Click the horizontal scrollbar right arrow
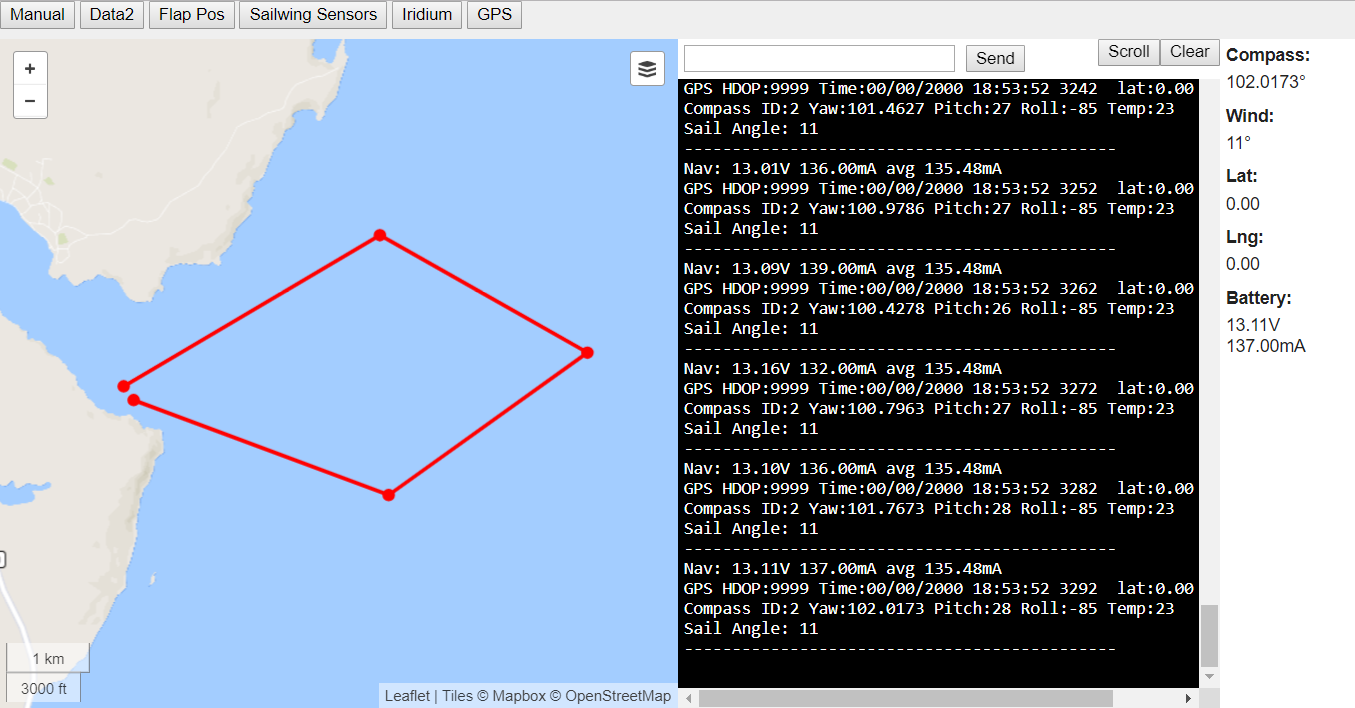The image size is (1355, 708). (1188, 698)
